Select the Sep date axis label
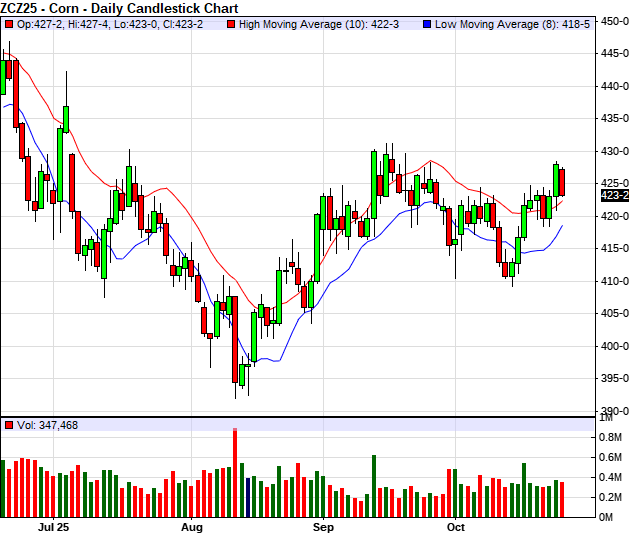The height and width of the screenshot is (536, 640). point(323,525)
